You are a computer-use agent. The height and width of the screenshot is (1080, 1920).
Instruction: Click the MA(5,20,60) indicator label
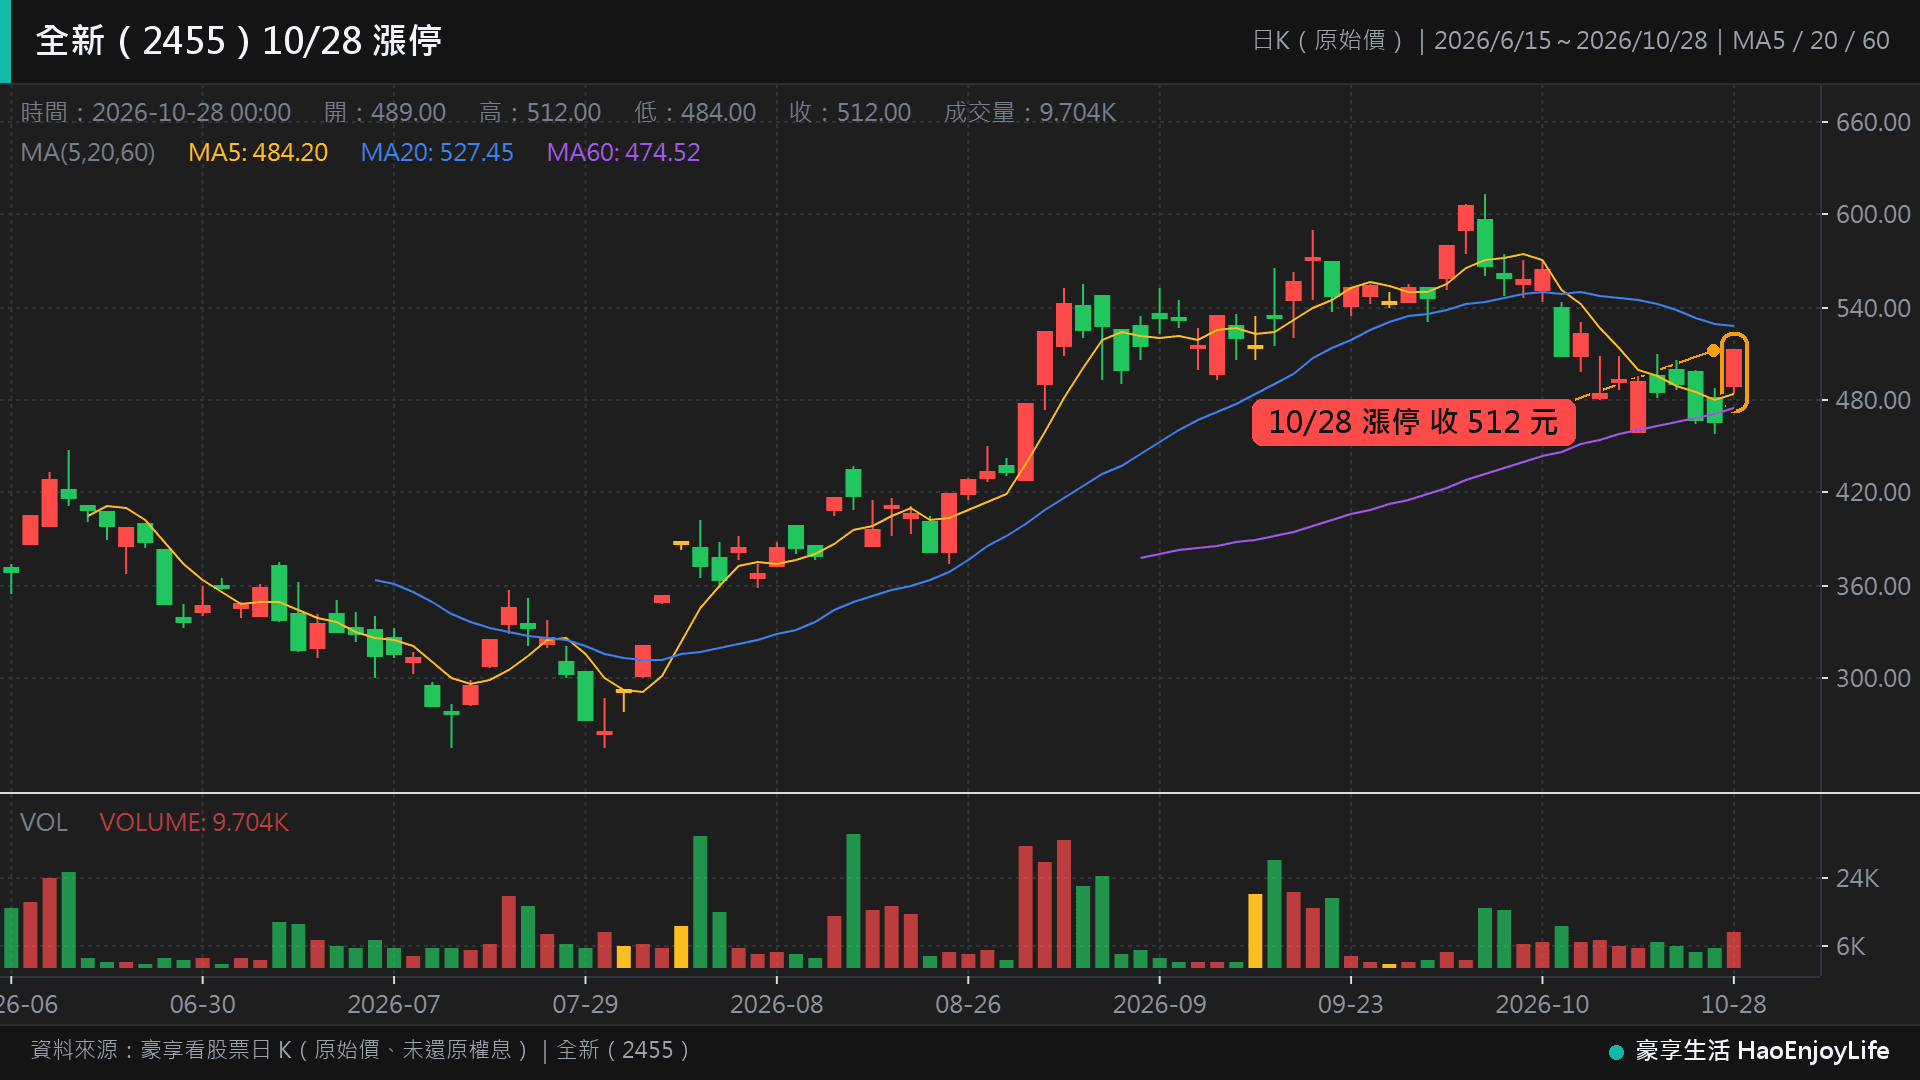click(x=88, y=152)
